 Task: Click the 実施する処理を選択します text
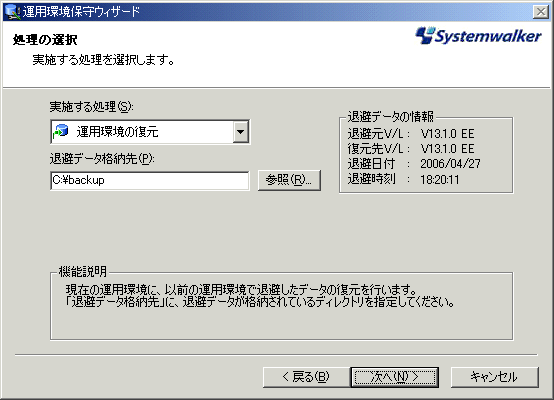104,60
